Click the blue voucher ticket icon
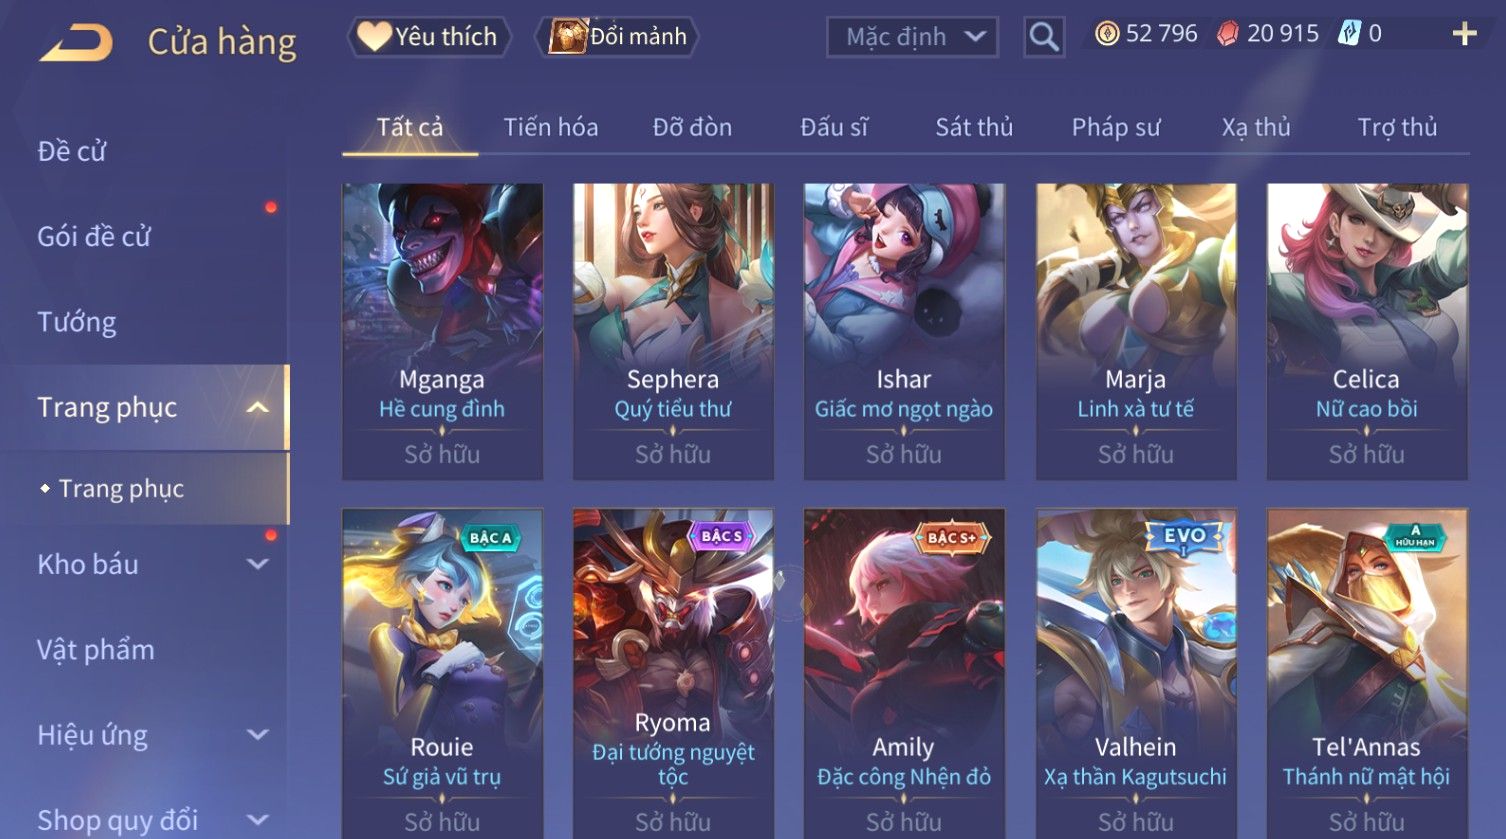1506x839 pixels. [x=1349, y=34]
